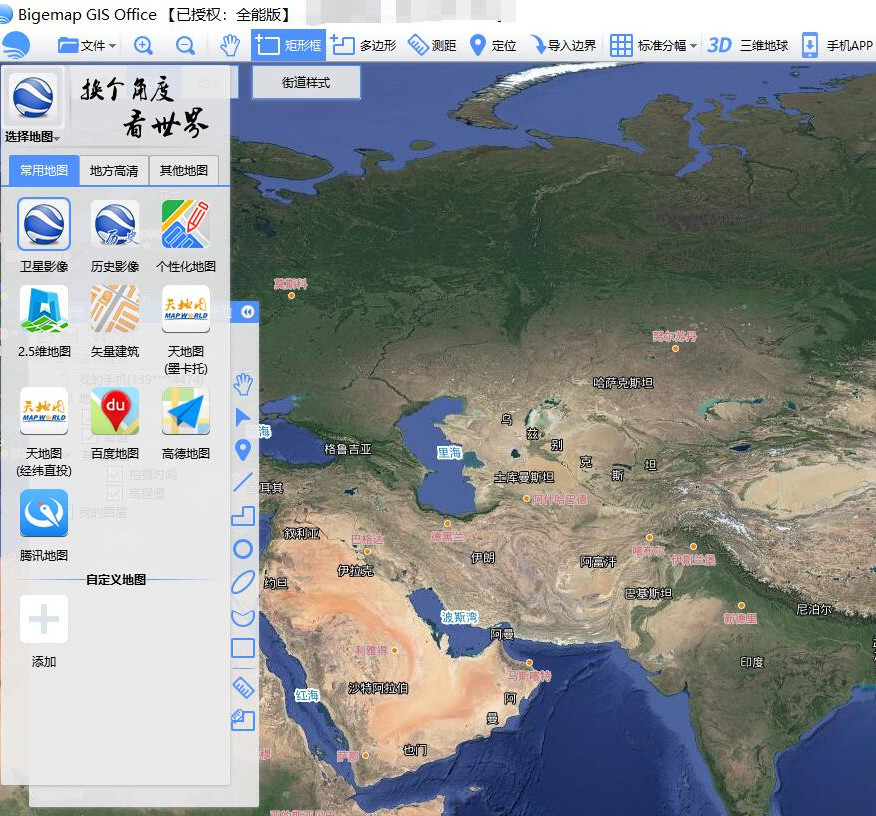Click the 街道样式 street style button
Screen dimensions: 876x816
[x=306, y=82]
